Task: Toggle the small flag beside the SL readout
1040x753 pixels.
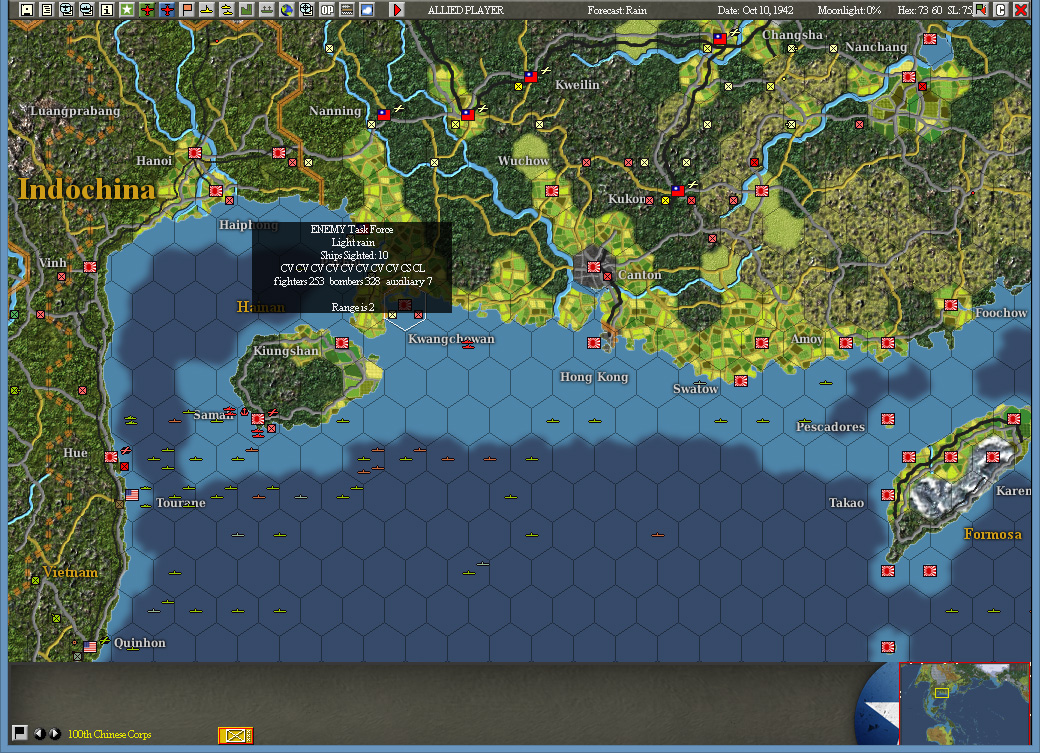Action: [979, 9]
